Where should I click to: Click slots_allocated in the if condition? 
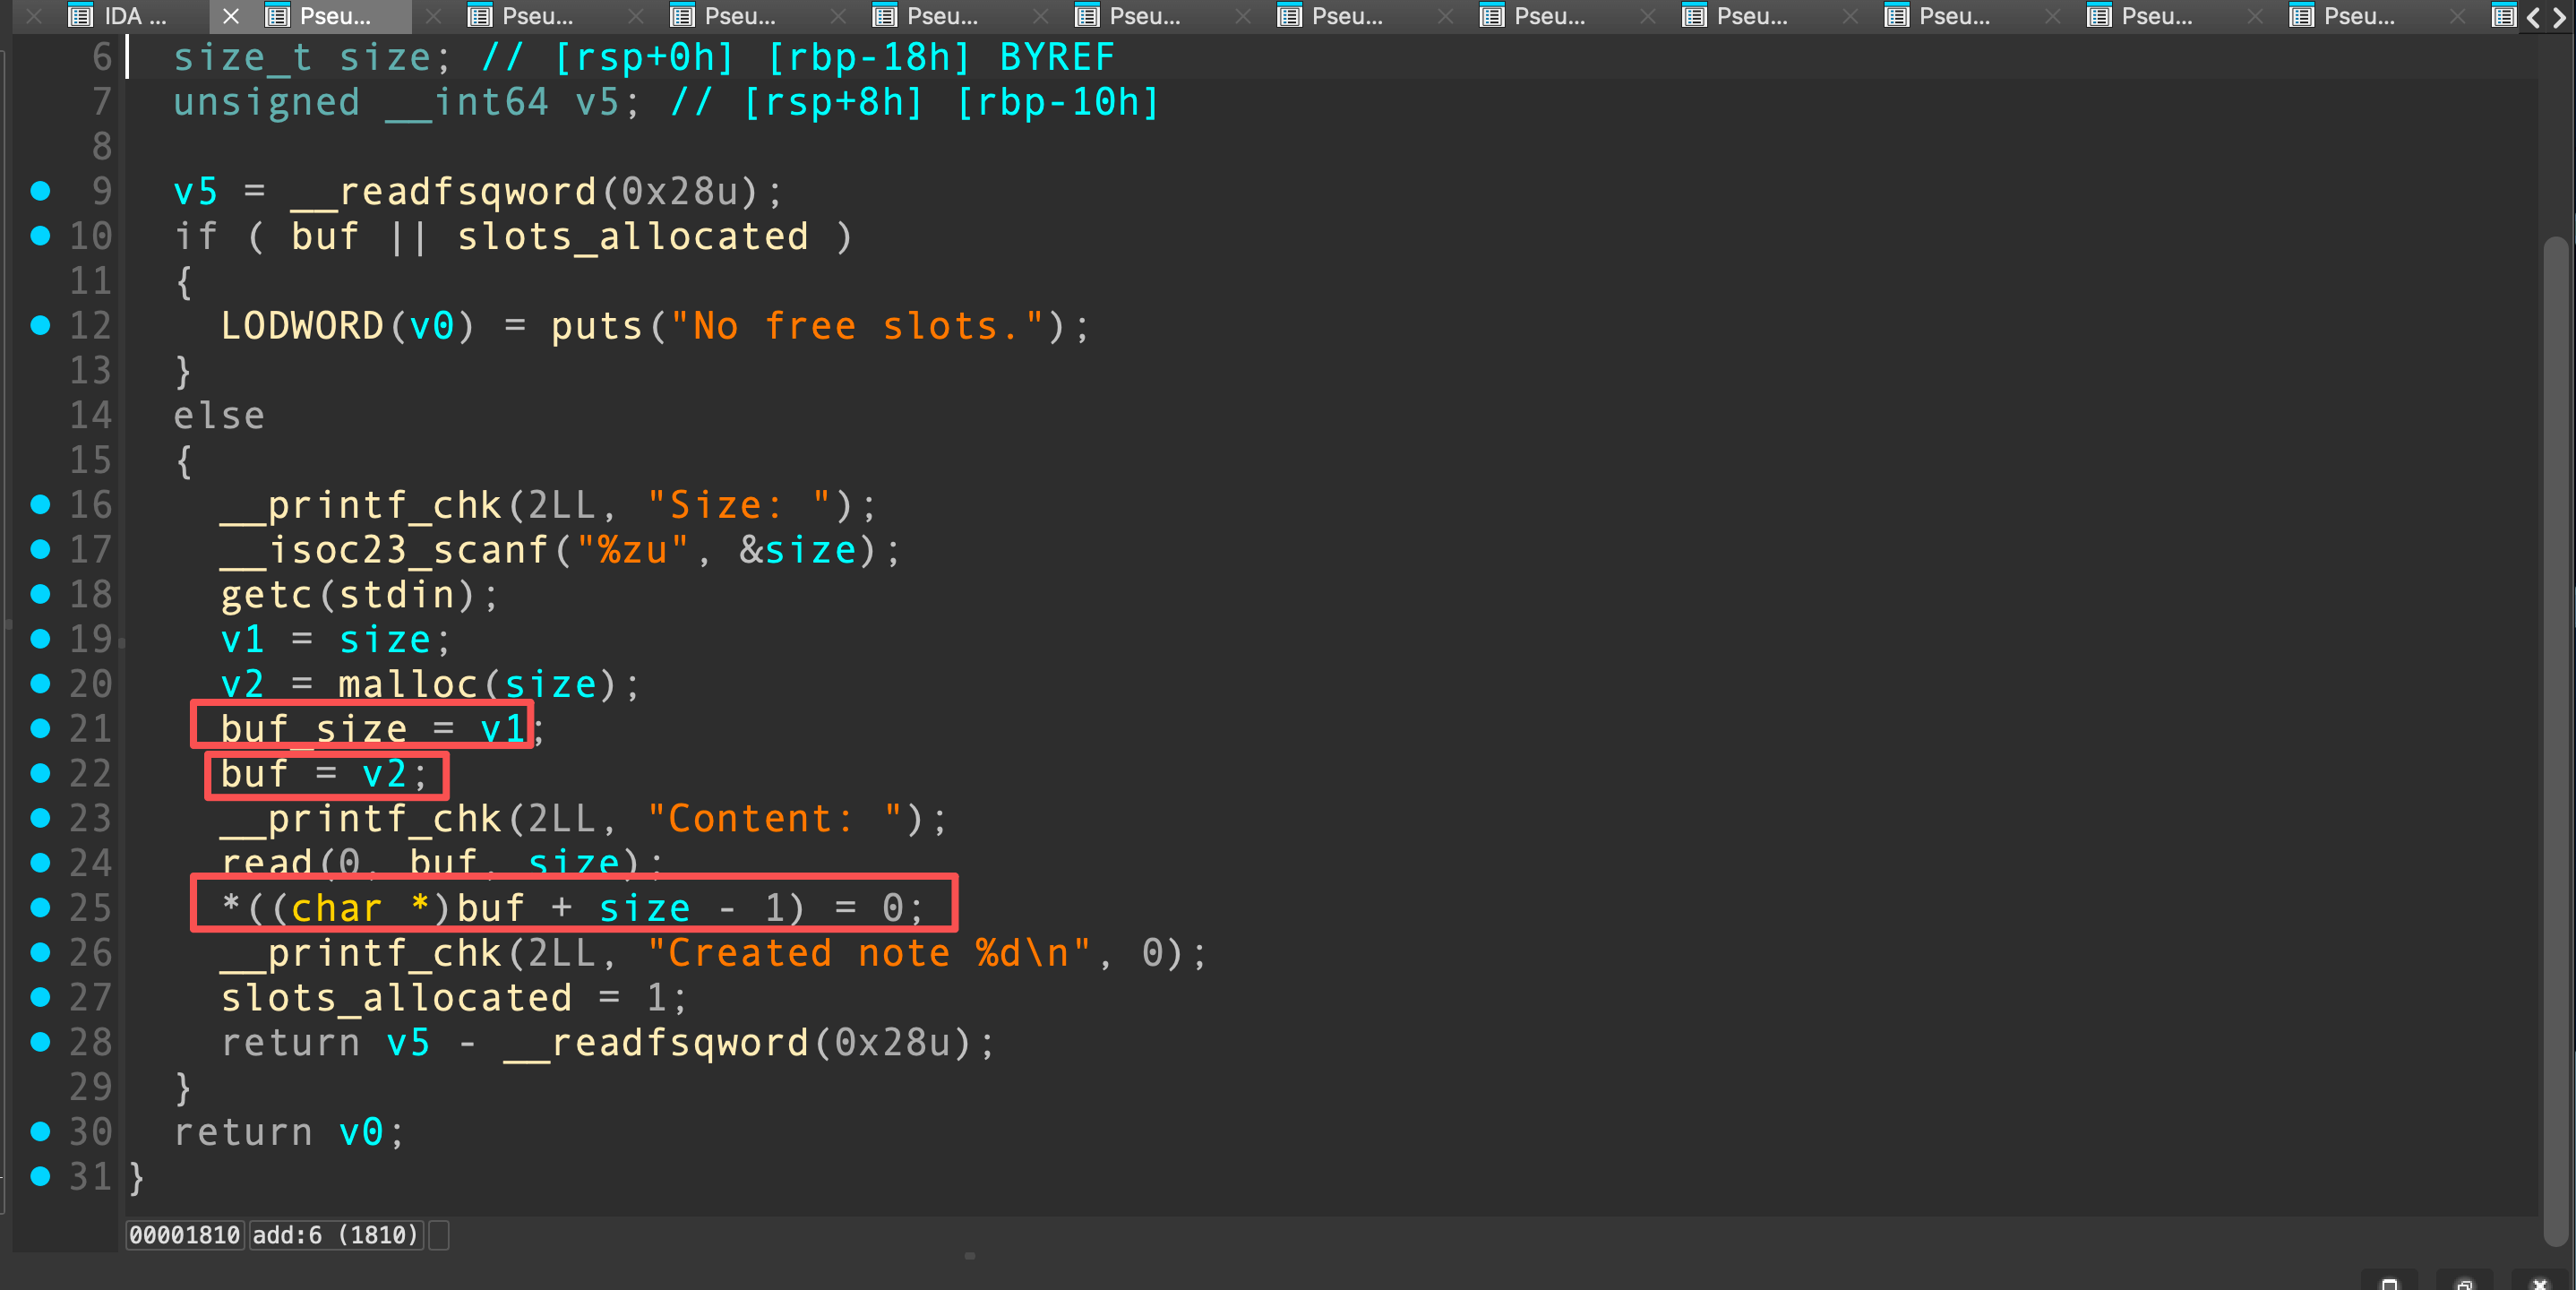point(632,237)
